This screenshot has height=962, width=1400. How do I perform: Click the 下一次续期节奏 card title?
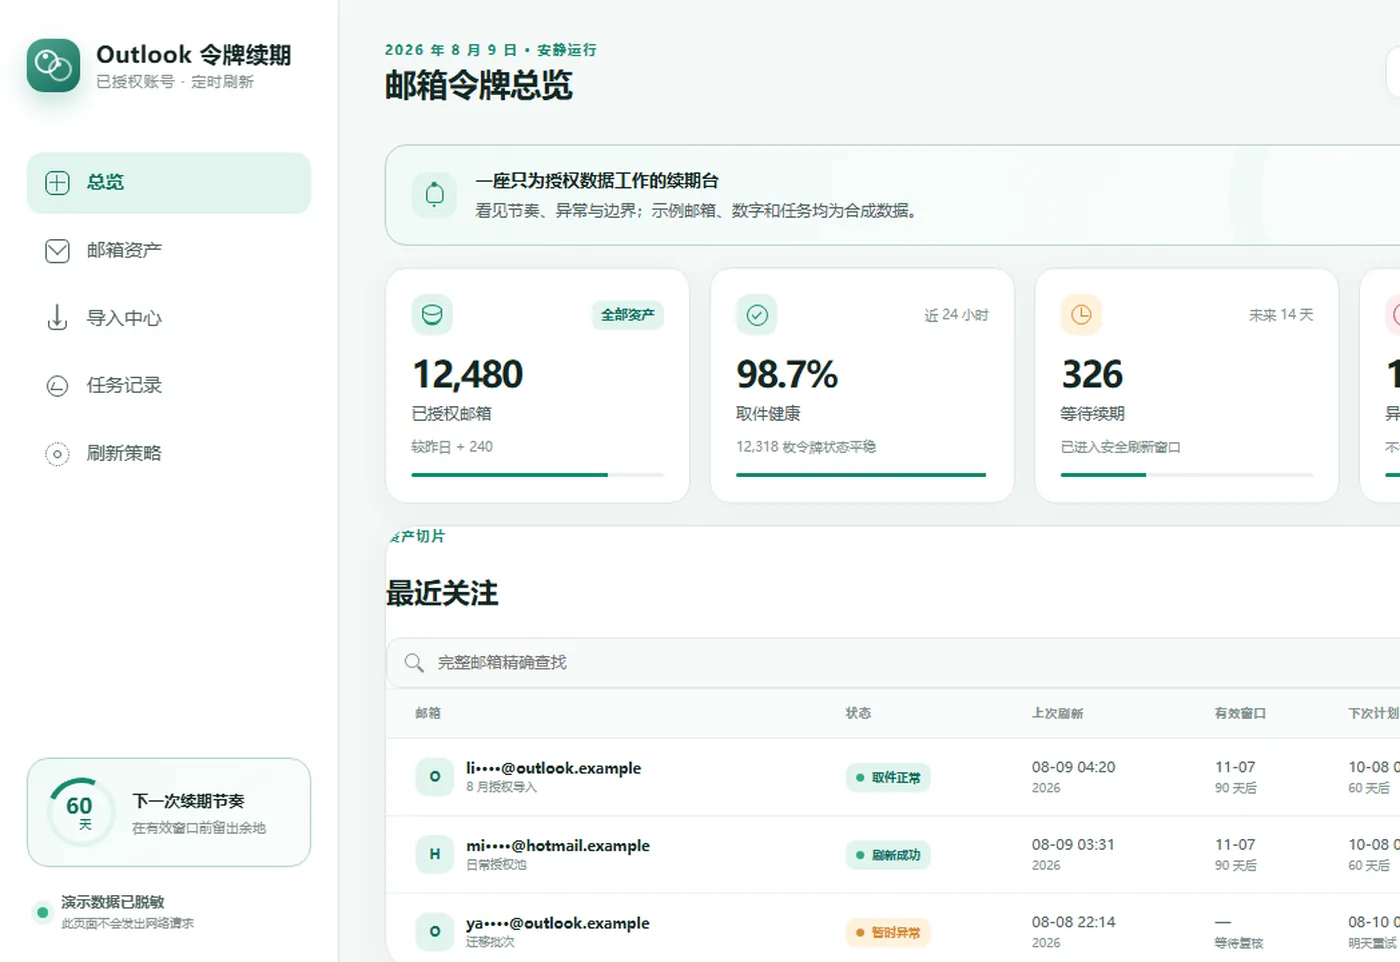(x=188, y=801)
